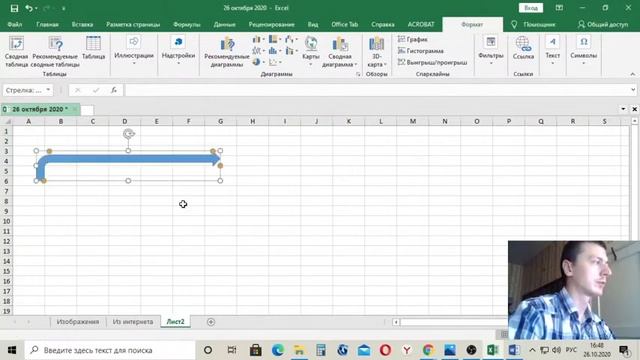
Task: Open Excel from the taskbar
Action: pos(493,350)
